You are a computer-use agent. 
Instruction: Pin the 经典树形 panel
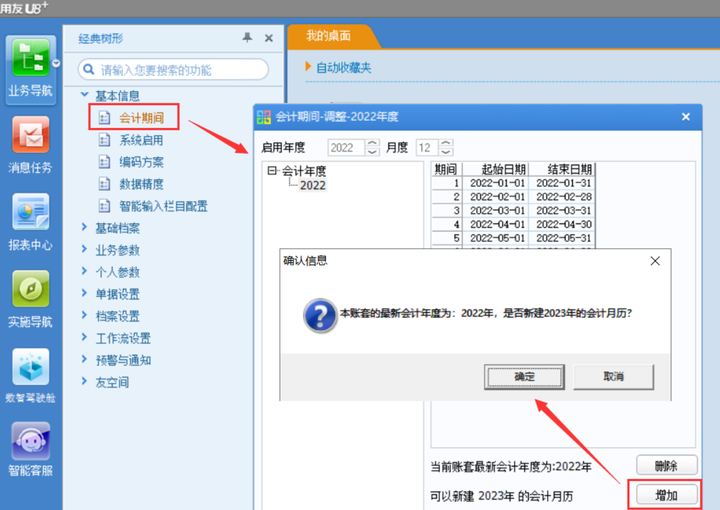pyautogui.click(x=247, y=38)
